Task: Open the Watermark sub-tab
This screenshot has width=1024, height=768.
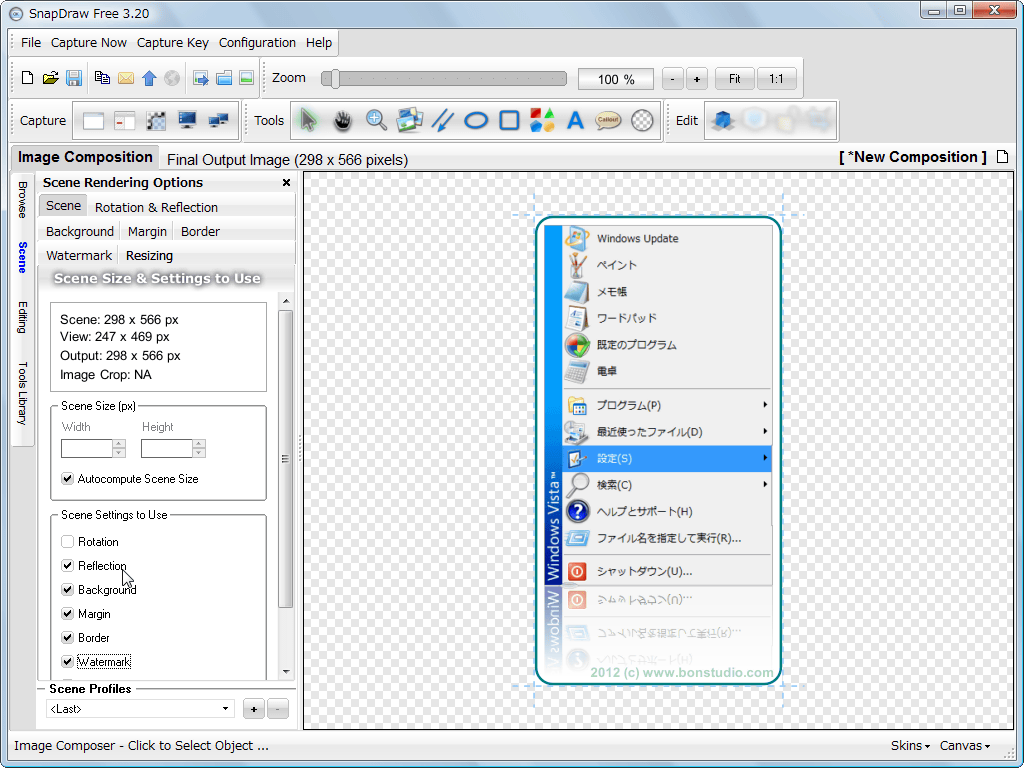Action: (x=79, y=255)
